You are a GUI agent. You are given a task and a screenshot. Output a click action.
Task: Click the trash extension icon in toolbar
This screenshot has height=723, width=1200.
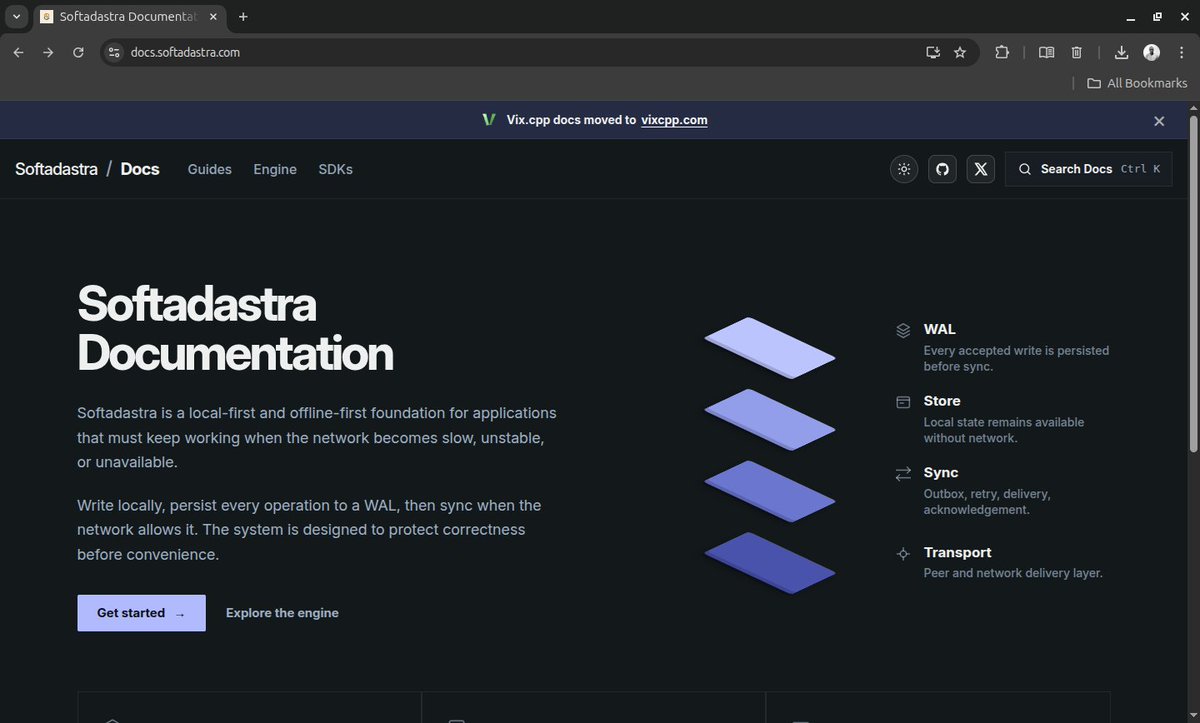tap(1077, 52)
